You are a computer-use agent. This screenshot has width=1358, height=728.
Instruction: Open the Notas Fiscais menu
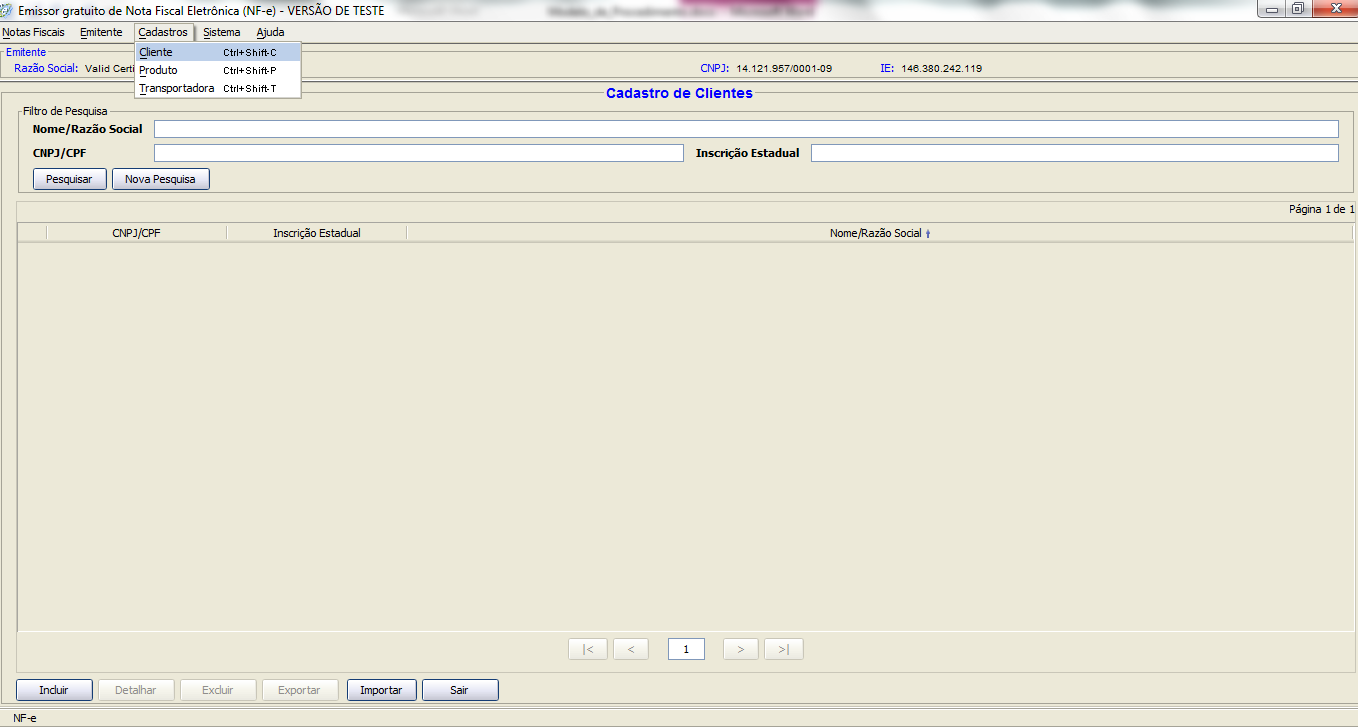click(x=33, y=32)
